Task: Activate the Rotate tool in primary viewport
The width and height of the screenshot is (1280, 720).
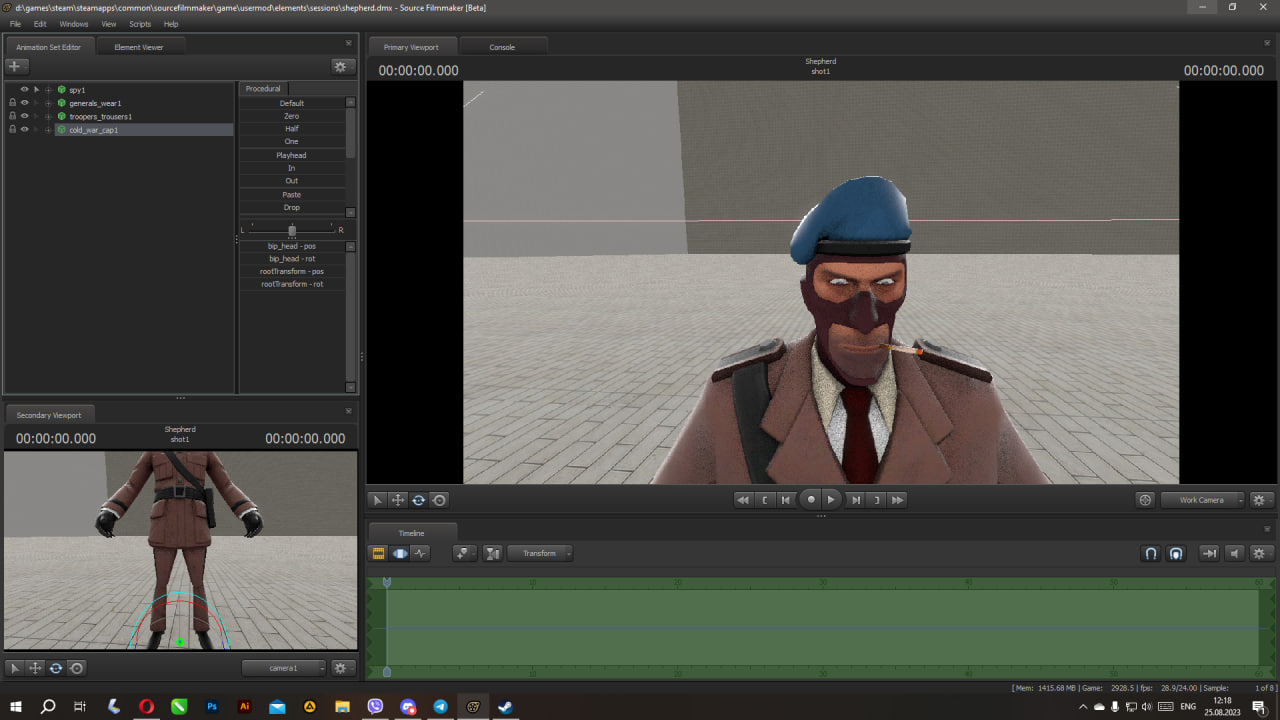Action: pyautogui.click(x=418, y=500)
